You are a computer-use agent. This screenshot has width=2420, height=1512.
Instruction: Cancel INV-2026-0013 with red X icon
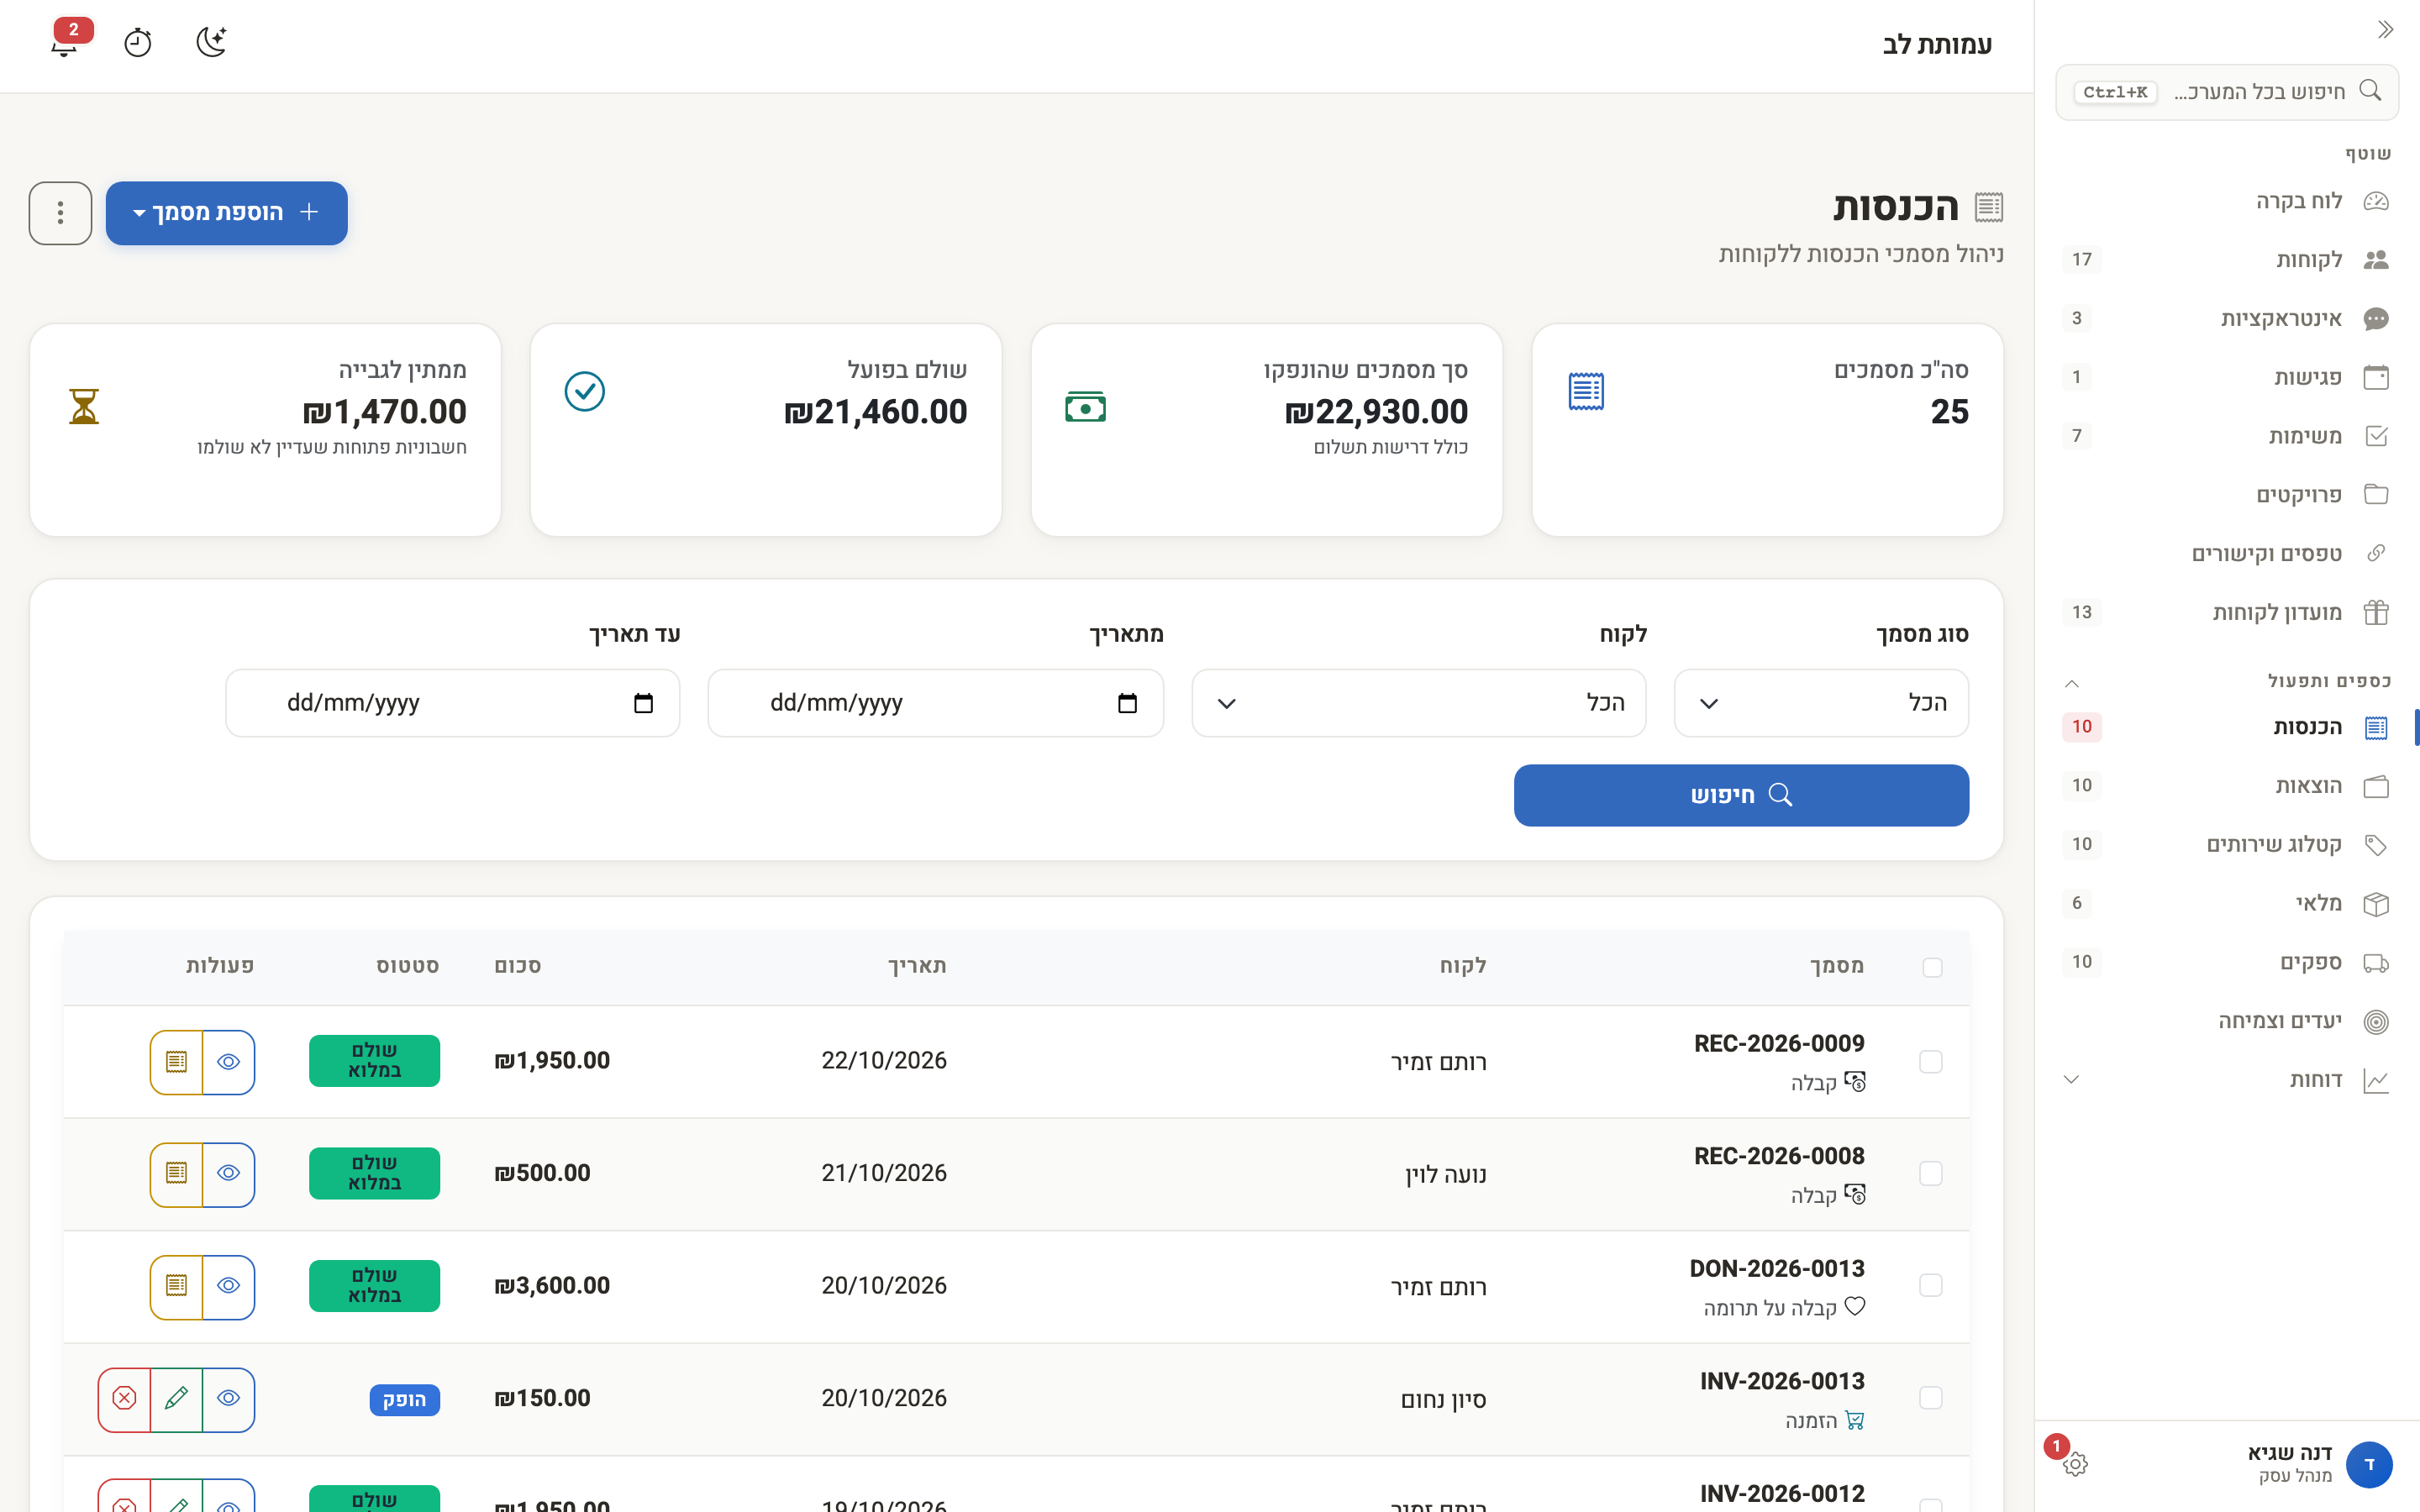click(125, 1399)
